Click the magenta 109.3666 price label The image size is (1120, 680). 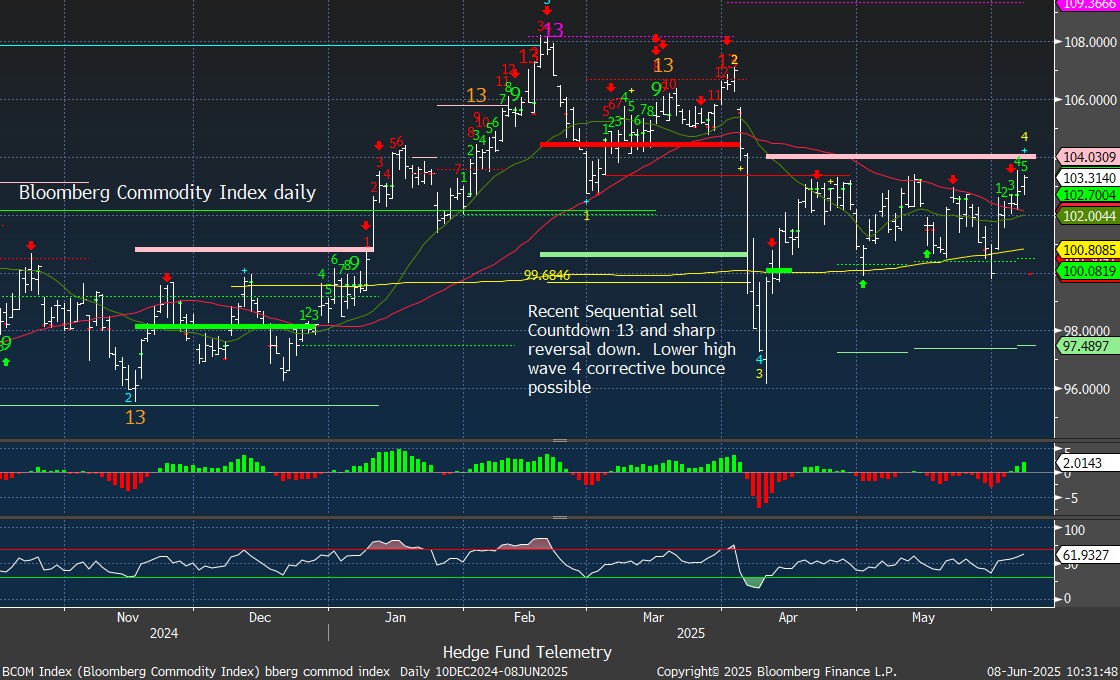click(1091, 4)
